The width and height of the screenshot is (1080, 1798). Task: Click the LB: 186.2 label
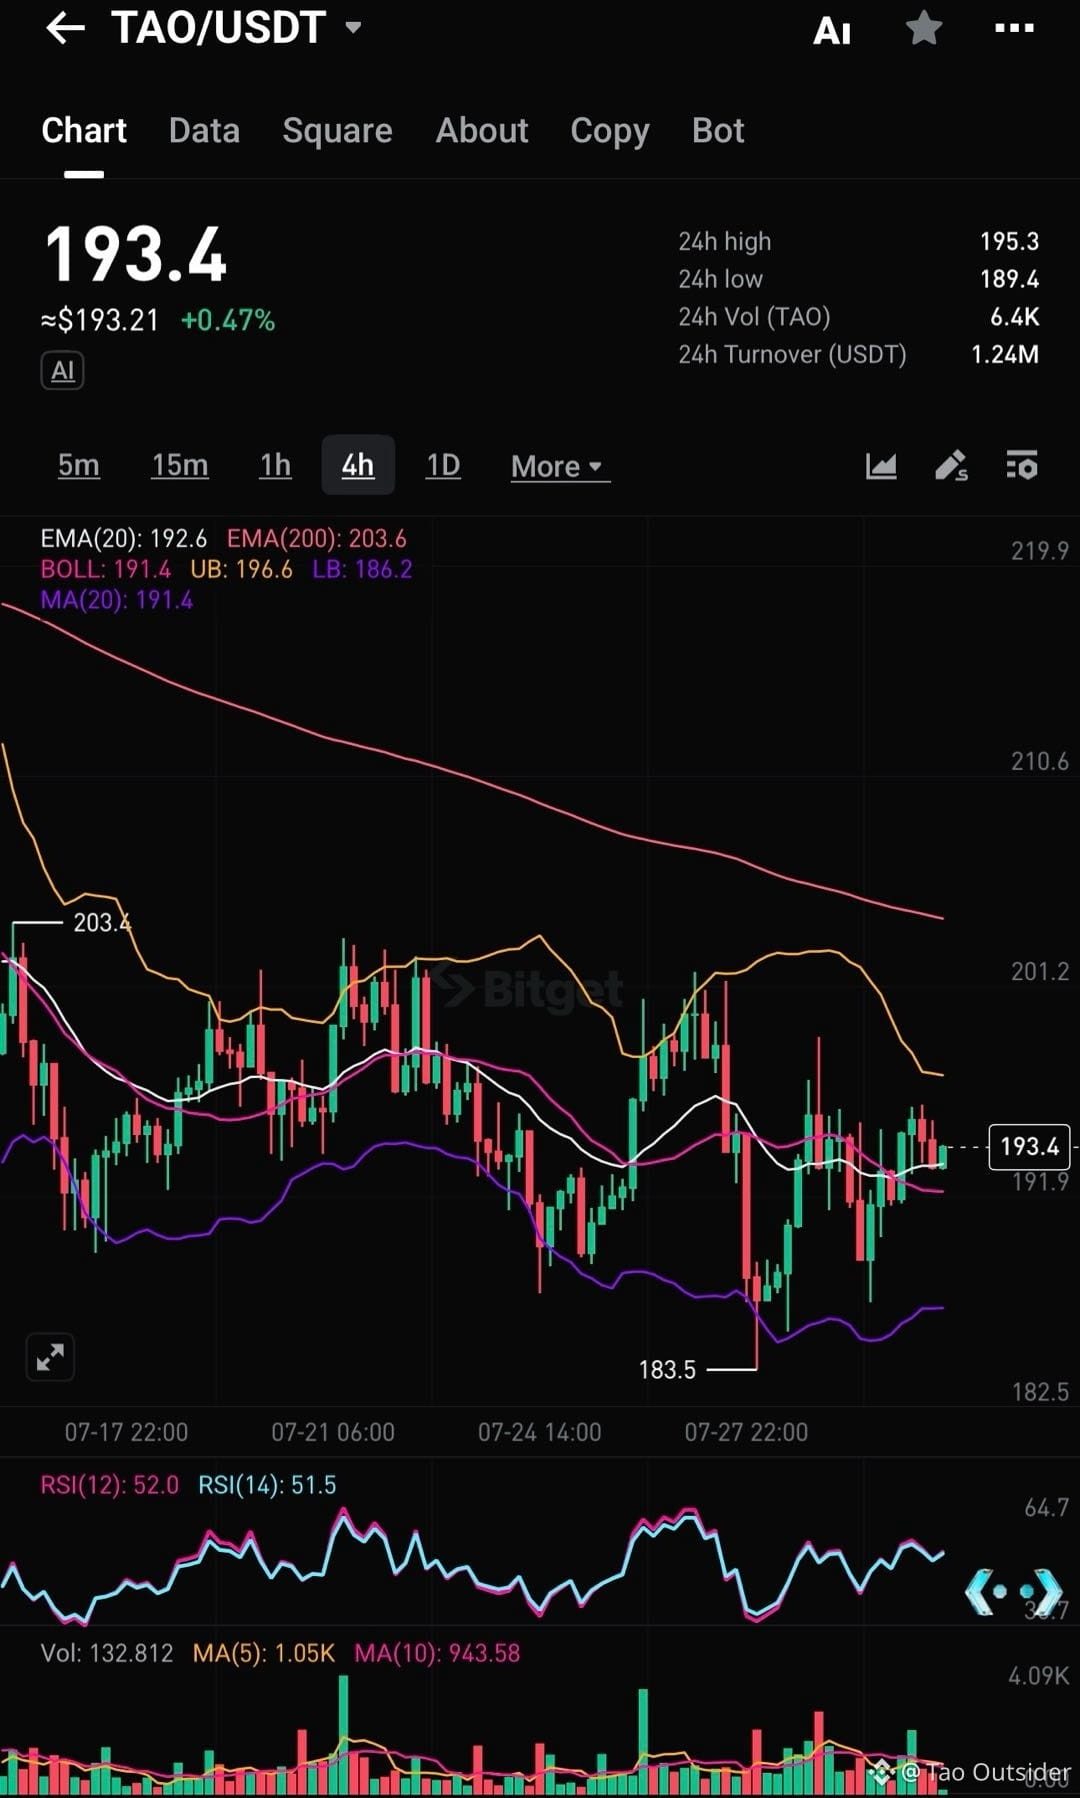(x=362, y=570)
